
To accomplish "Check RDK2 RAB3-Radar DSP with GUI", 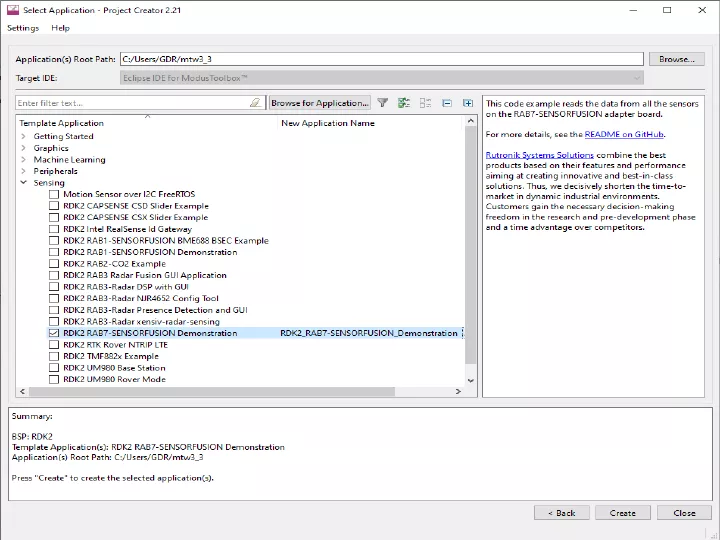I will click(54, 287).
